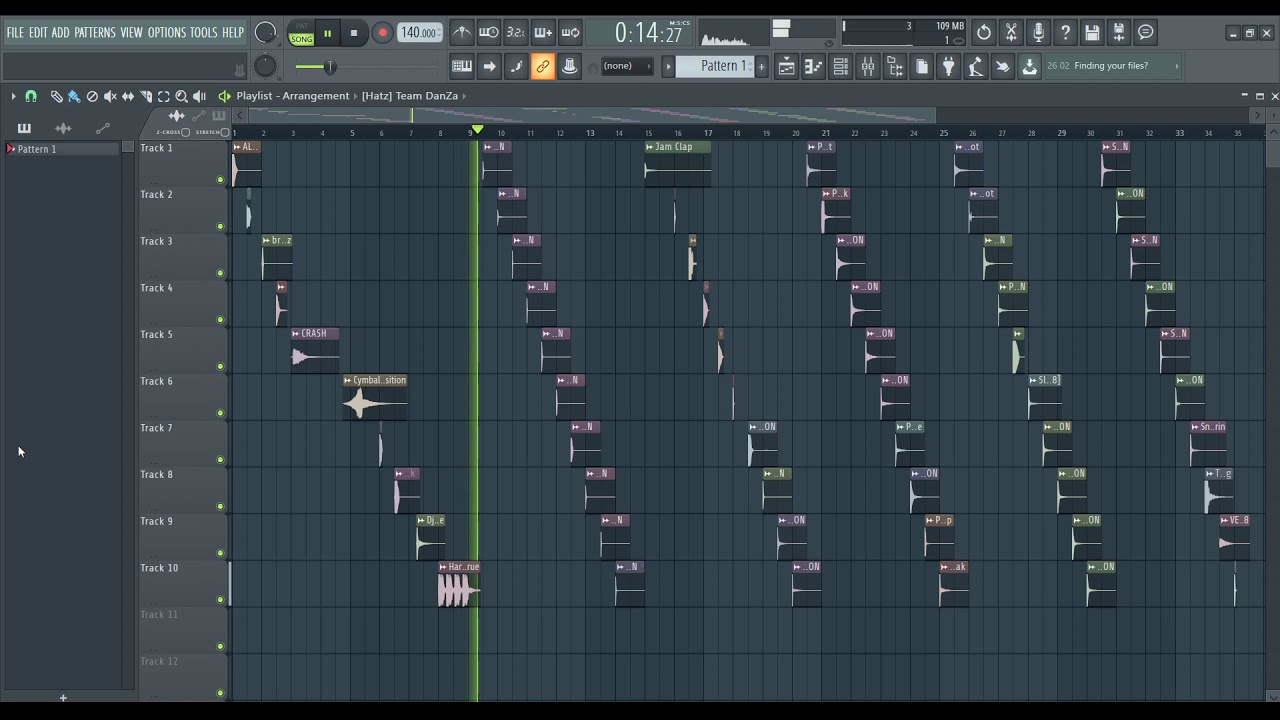Open the ADD menu
Screen dimensions: 1280x720
pyautogui.click(x=60, y=33)
